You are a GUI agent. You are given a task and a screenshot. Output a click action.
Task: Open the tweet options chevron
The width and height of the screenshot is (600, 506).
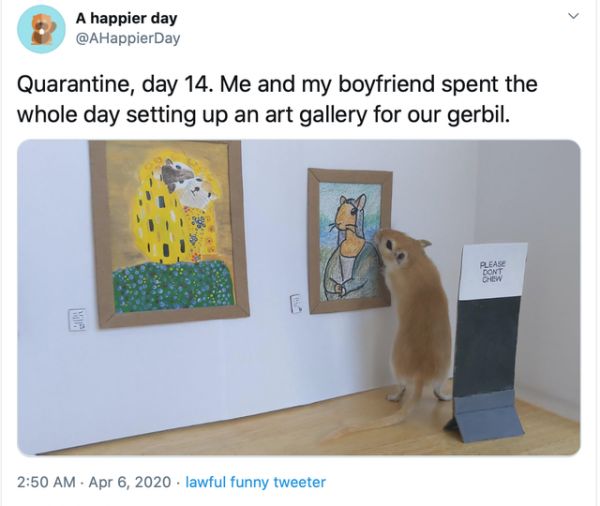click(573, 16)
